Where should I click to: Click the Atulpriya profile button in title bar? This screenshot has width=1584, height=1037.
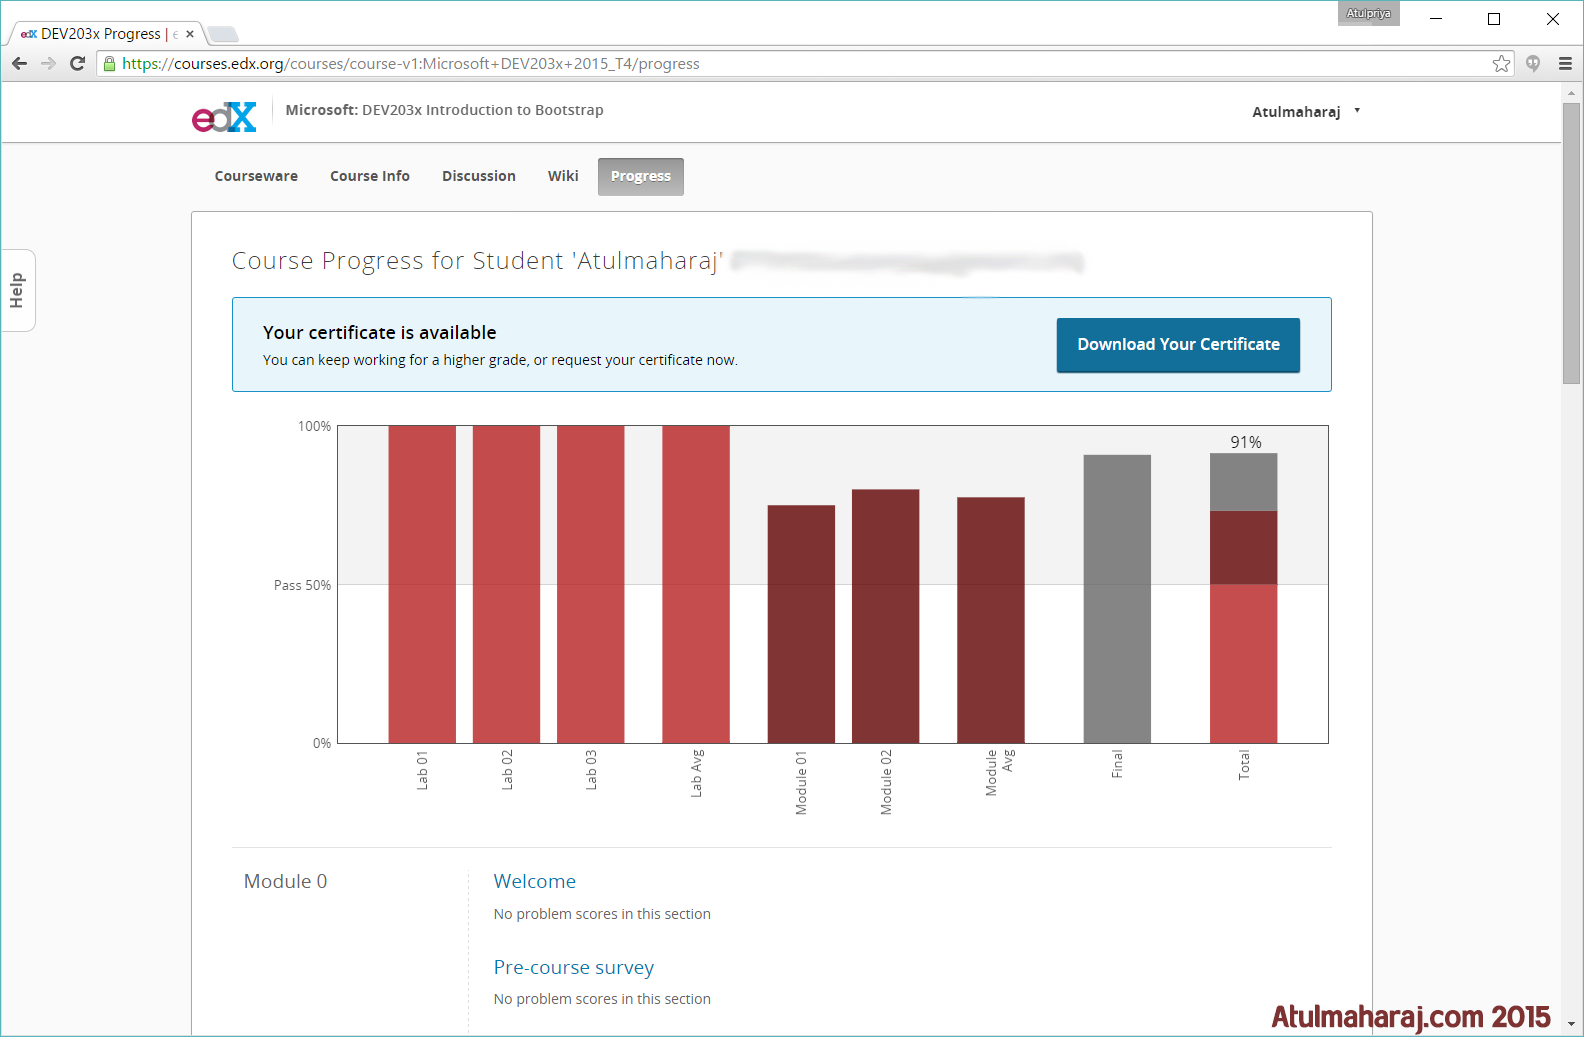[x=1368, y=13]
